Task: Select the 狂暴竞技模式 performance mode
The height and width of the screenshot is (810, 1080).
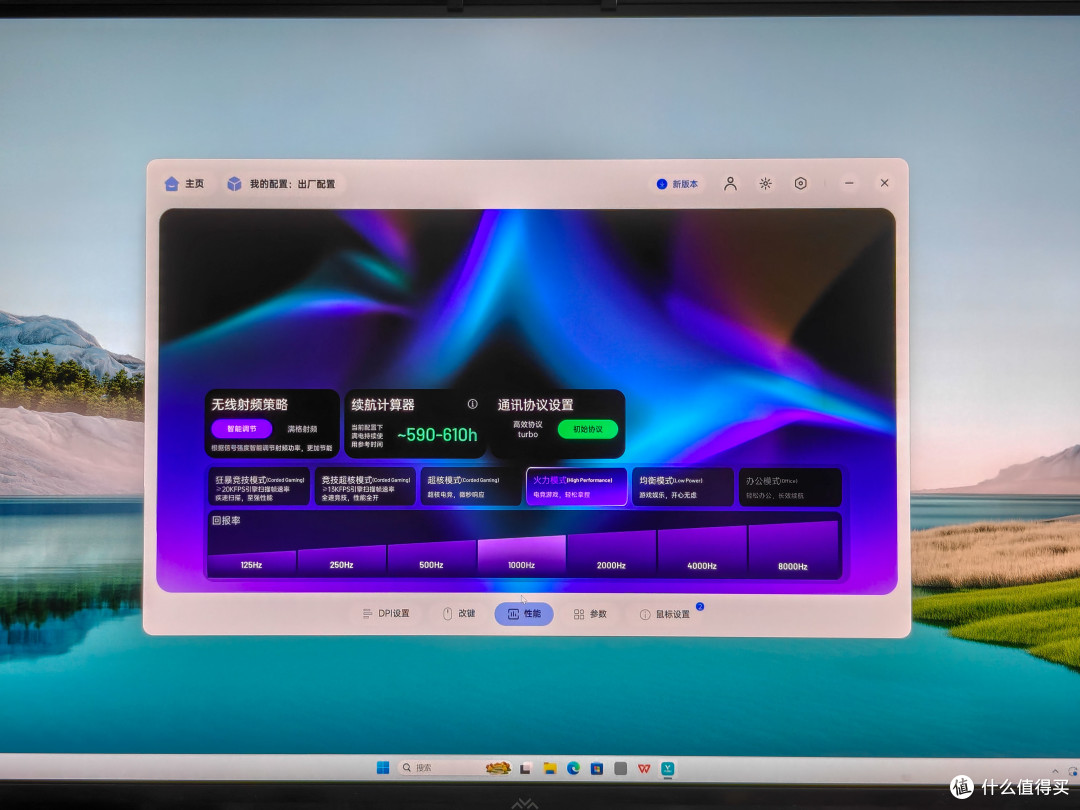Action: click(x=260, y=488)
